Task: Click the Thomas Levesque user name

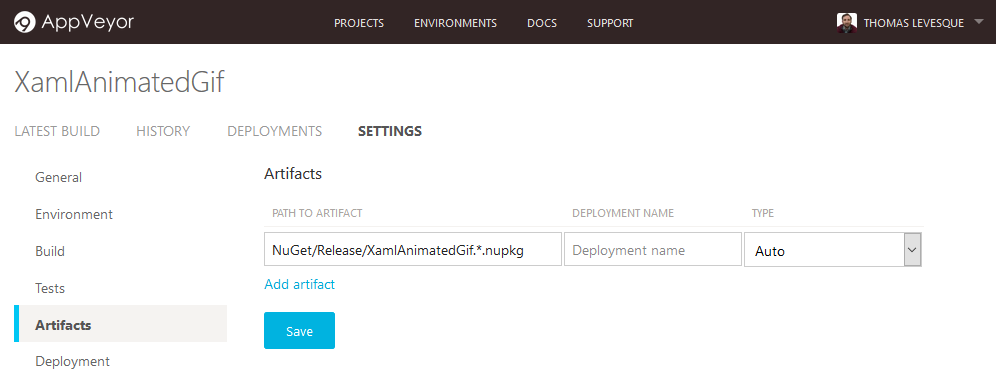Action: point(914,23)
